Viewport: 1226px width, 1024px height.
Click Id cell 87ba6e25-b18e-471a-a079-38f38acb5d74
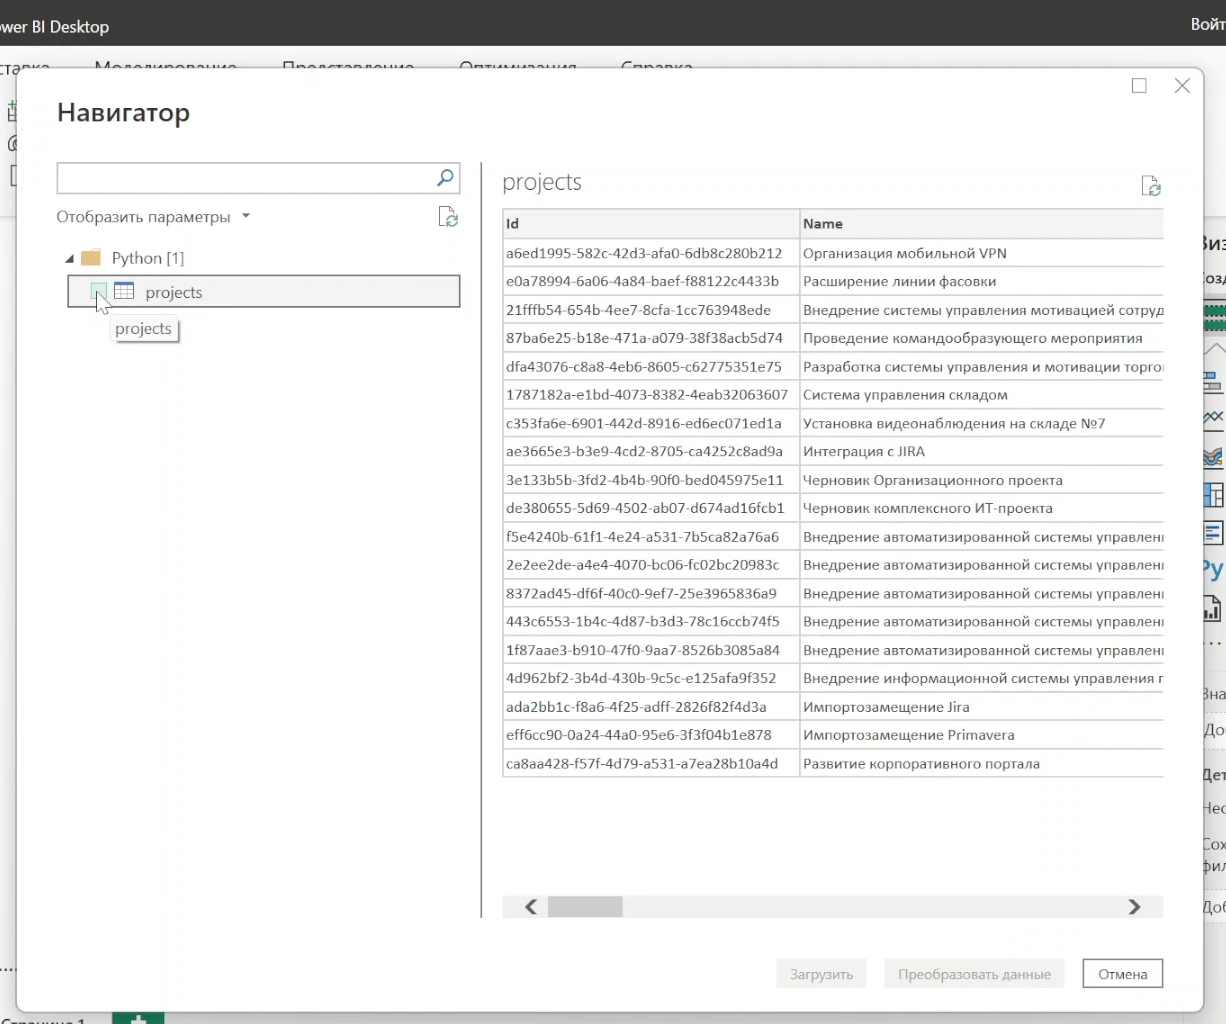(650, 338)
